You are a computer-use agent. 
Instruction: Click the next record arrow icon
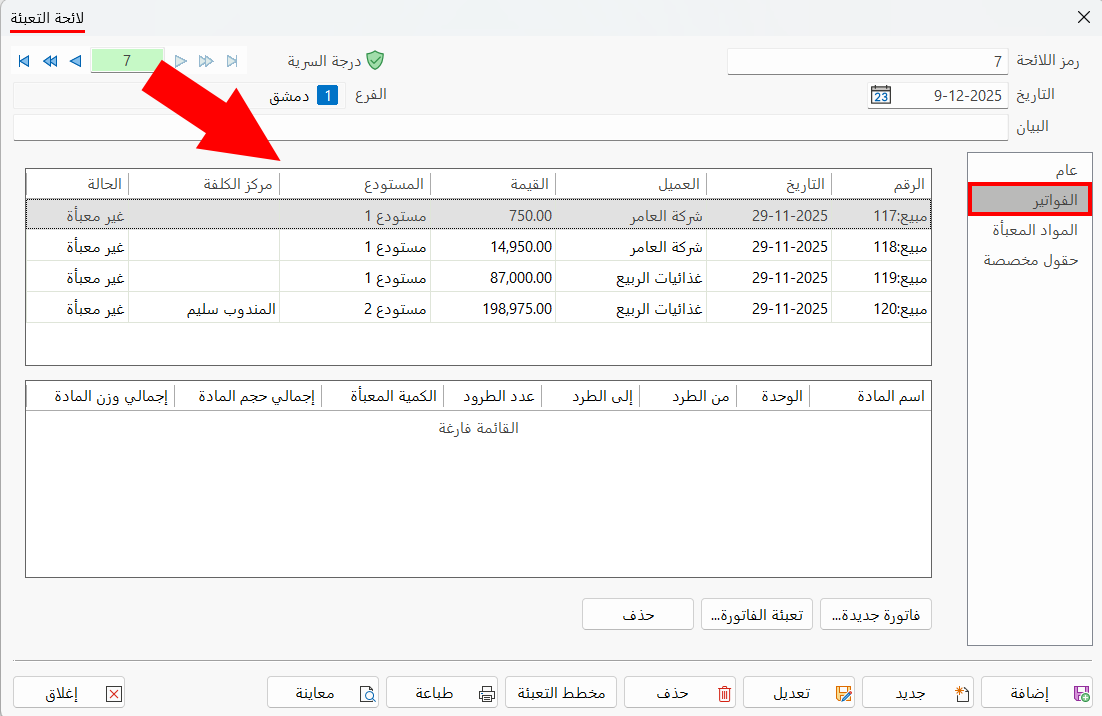pos(179,60)
